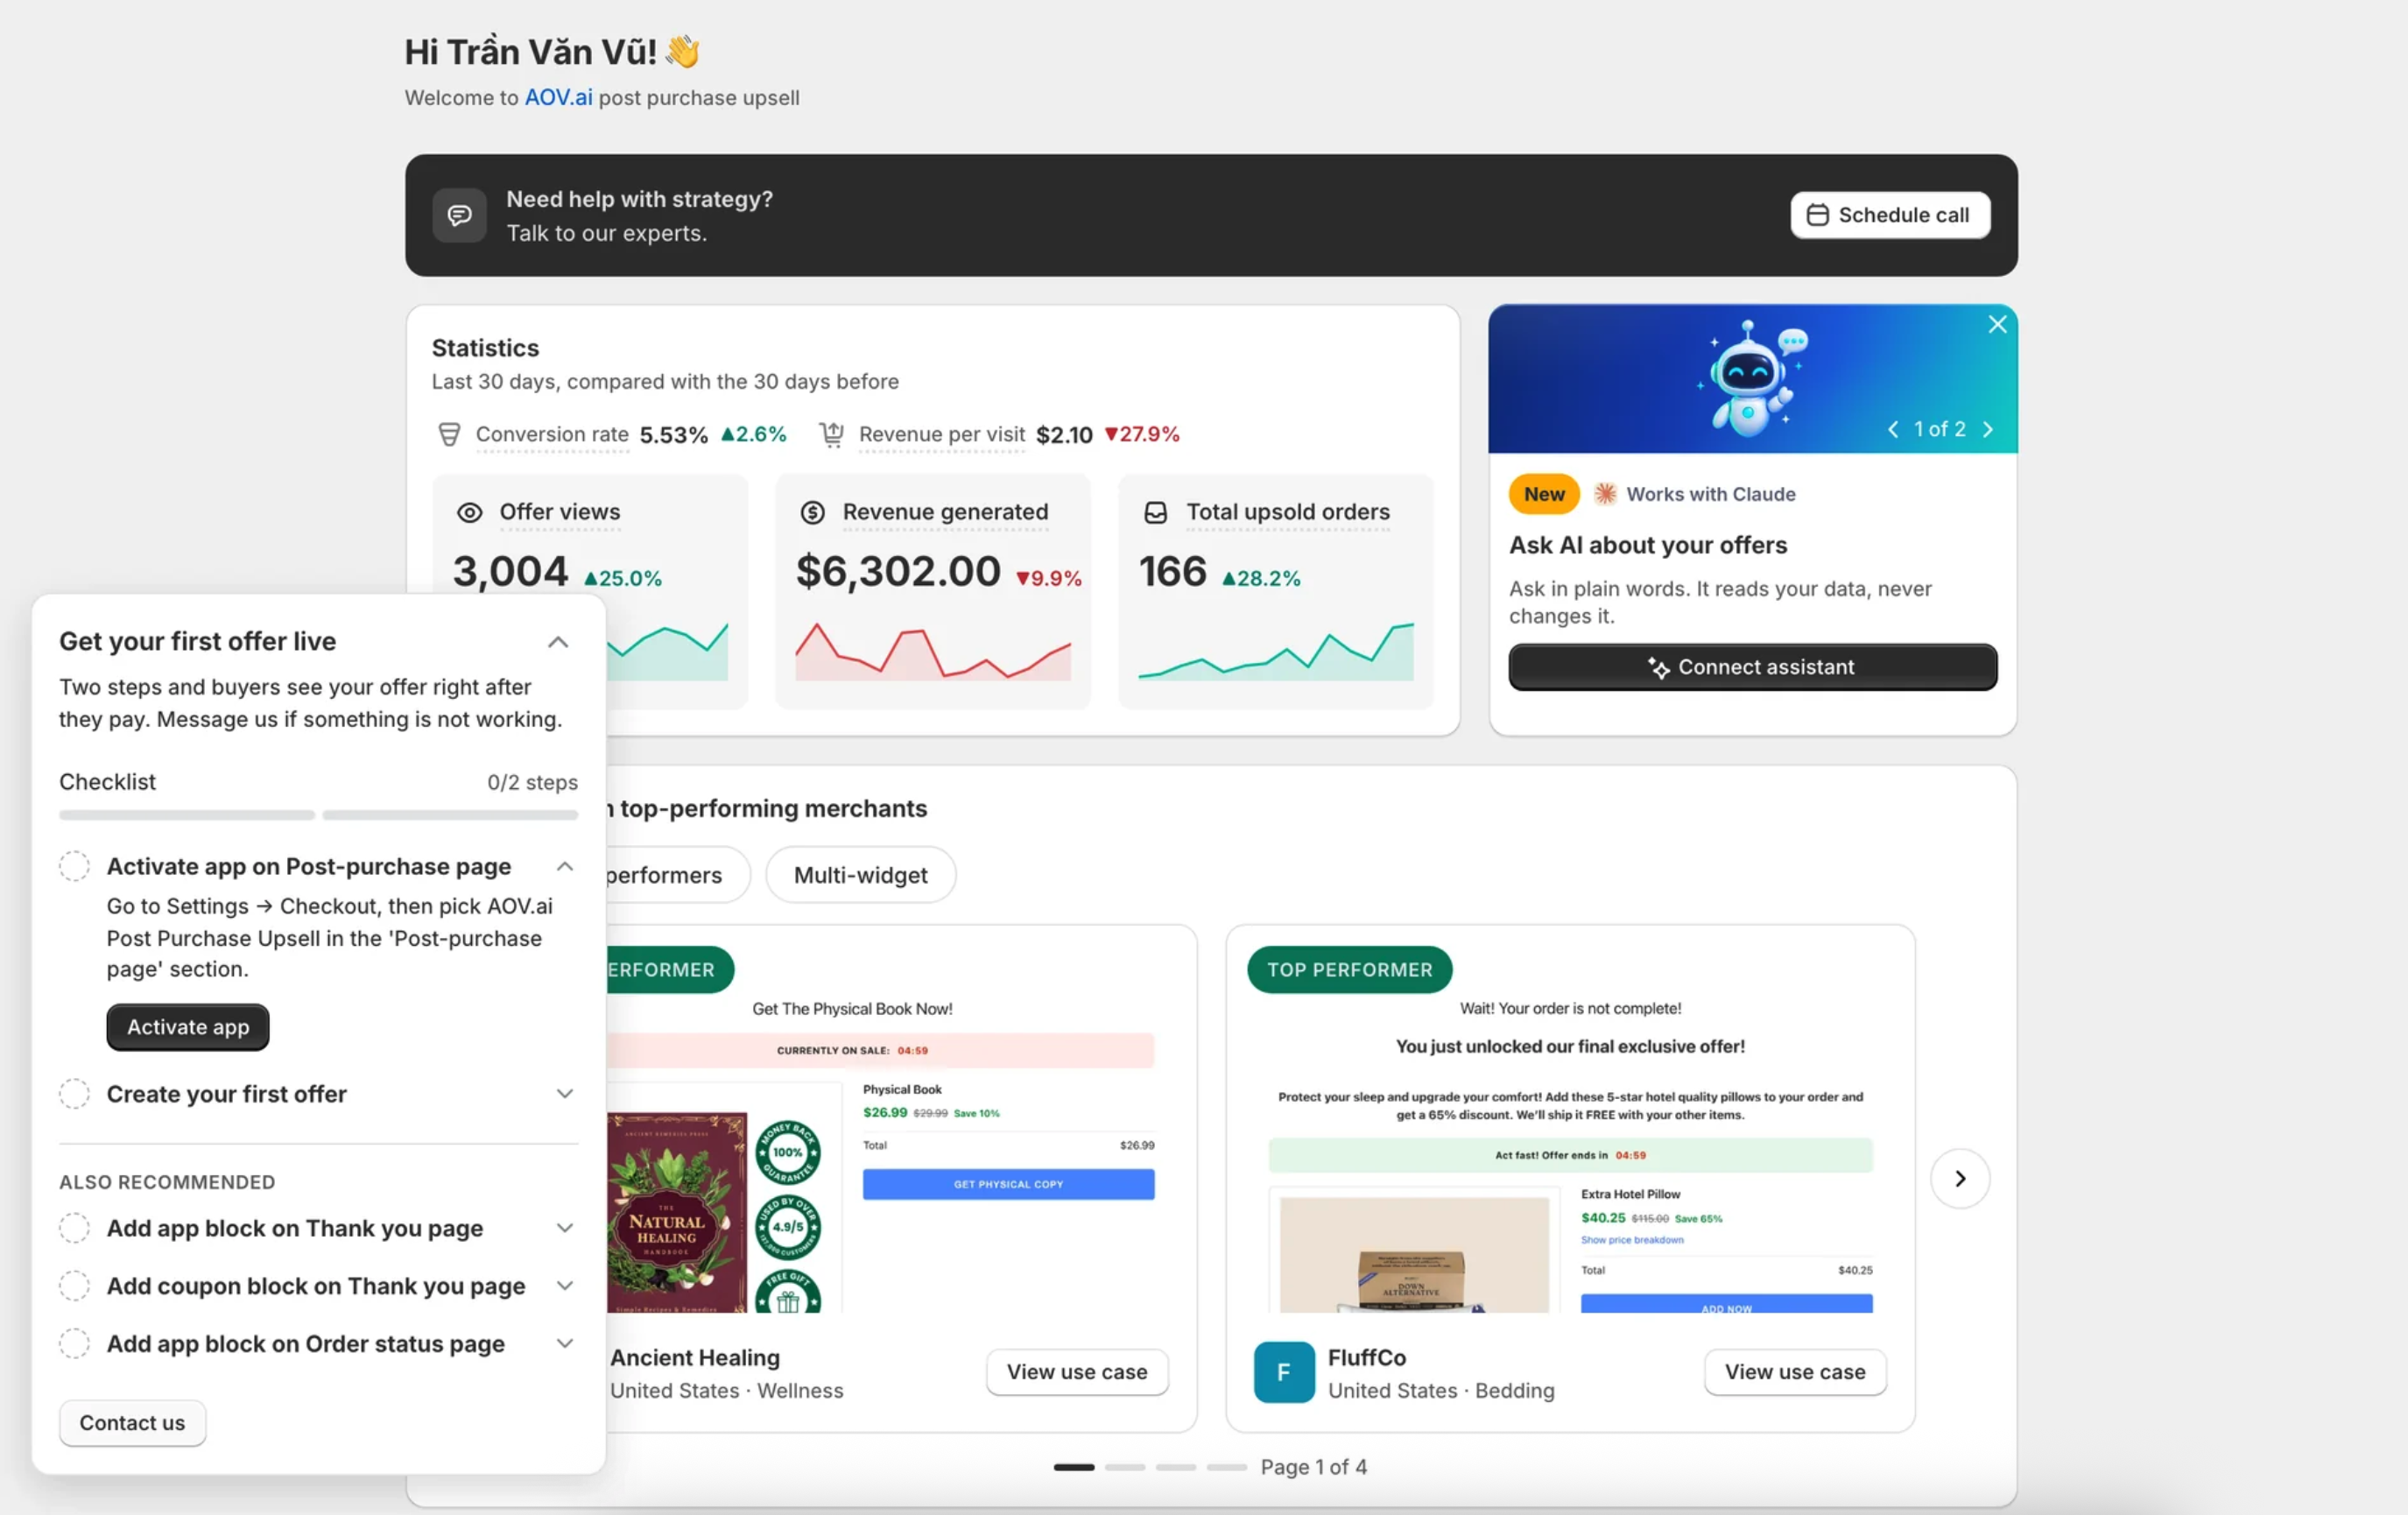The image size is (2408, 1515).
Task: Click the Schedule call button
Action: (1889, 215)
